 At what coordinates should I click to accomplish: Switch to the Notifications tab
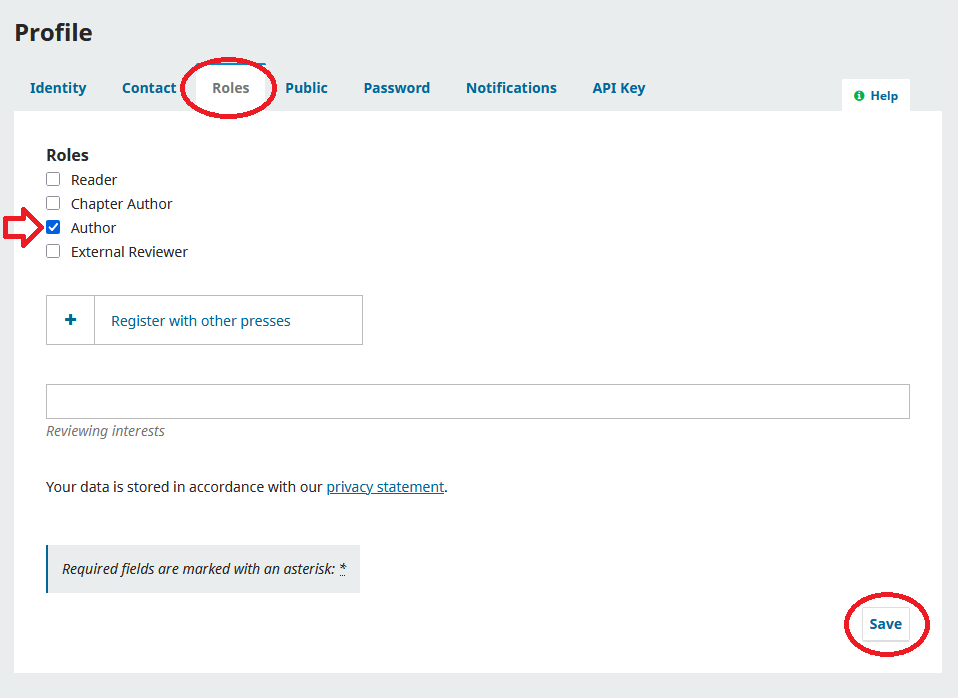point(511,88)
